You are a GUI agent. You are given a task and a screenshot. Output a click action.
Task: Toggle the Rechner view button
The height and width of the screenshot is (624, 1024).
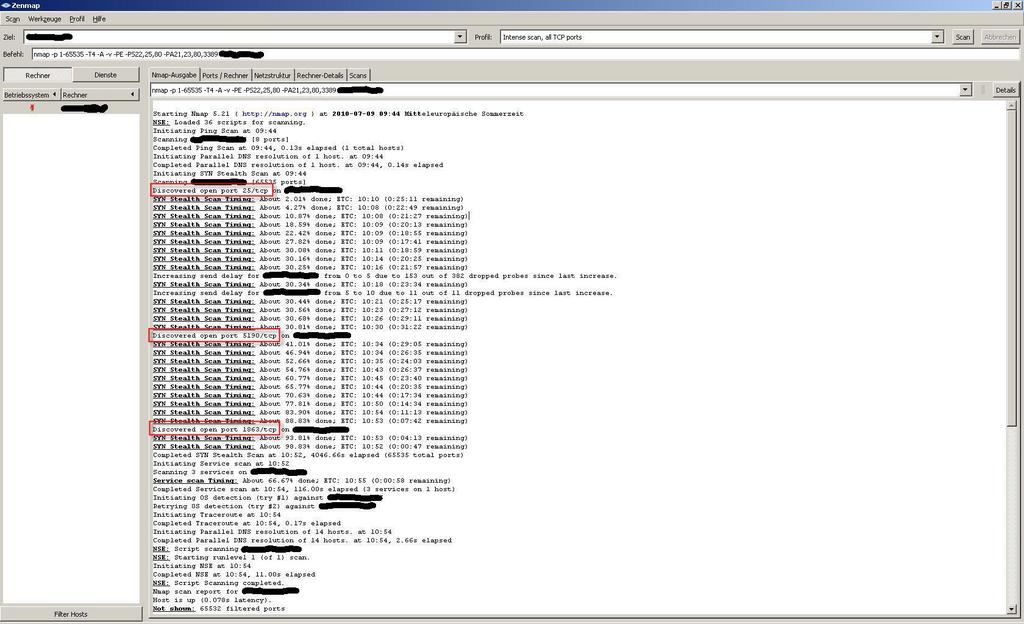click(x=37, y=75)
